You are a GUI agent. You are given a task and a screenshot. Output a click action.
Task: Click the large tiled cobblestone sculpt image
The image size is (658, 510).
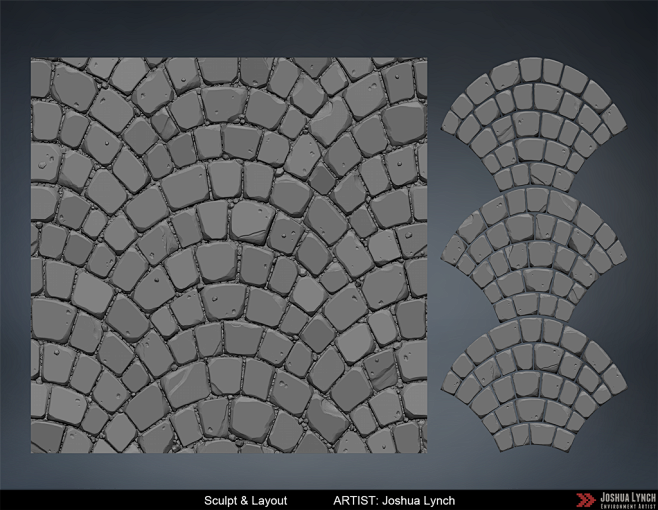229,255
